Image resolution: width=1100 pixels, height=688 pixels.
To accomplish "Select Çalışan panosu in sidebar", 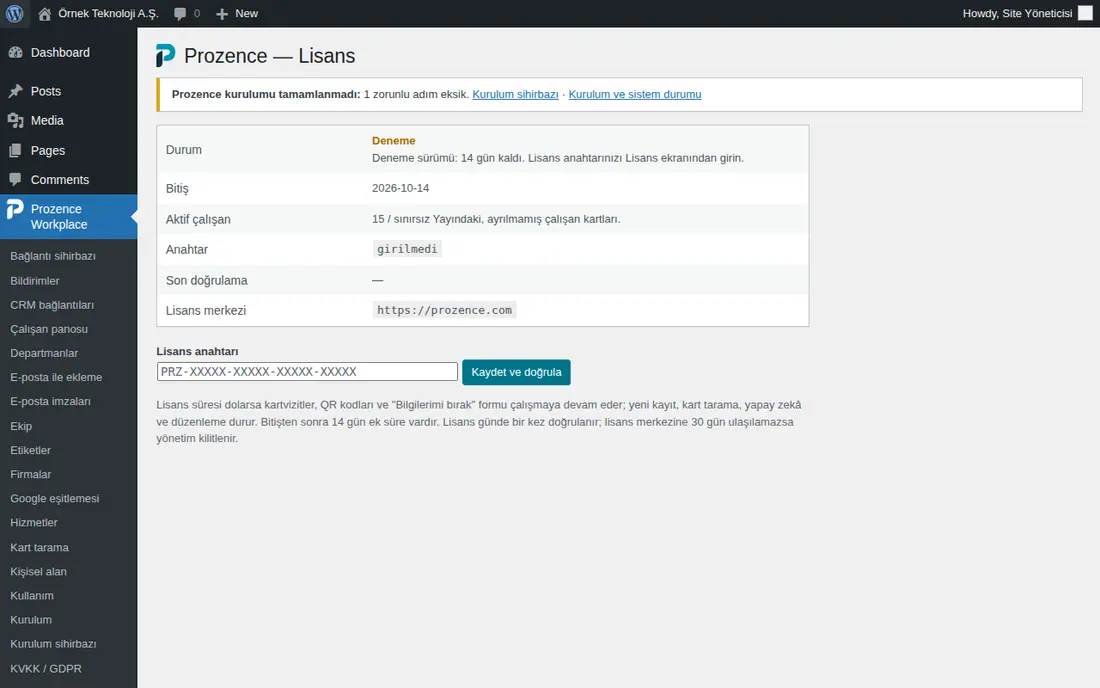I will pos(49,329).
